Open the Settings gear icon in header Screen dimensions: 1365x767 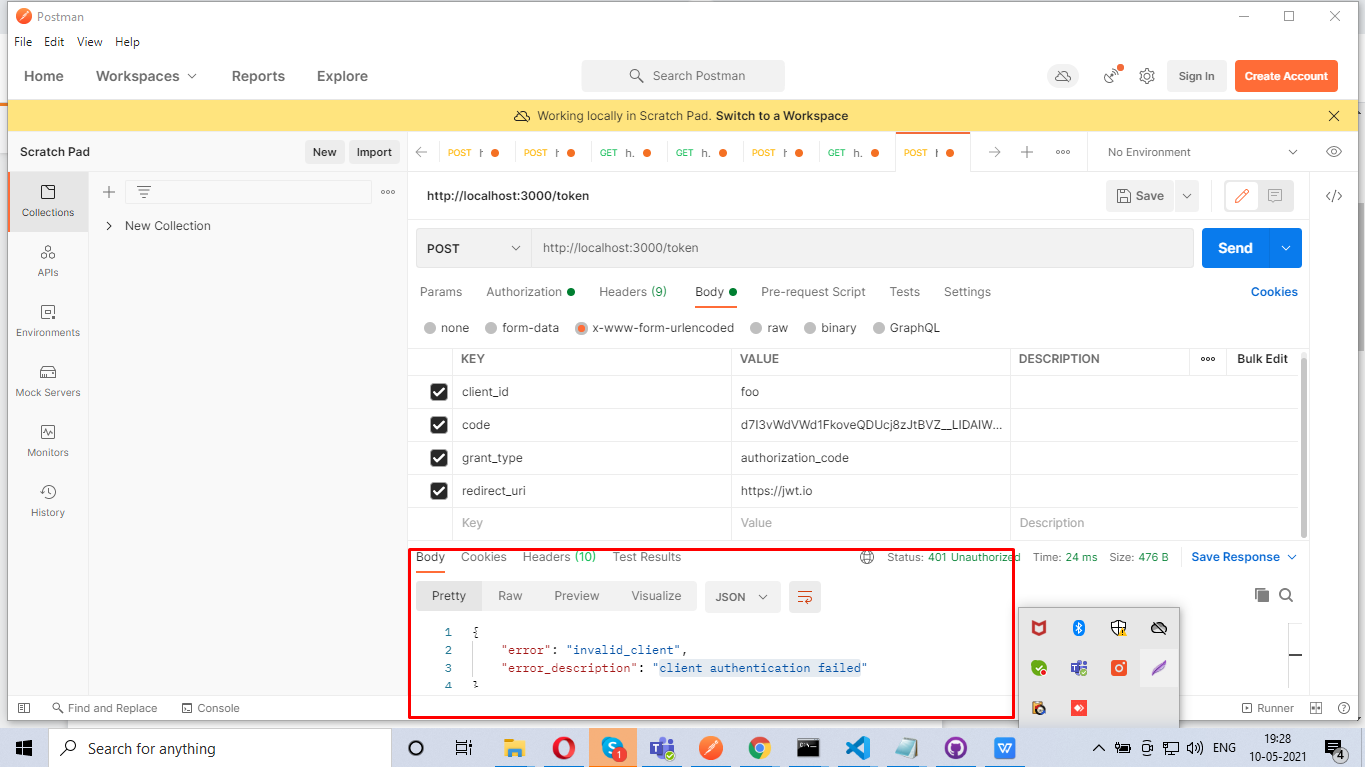1147,76
